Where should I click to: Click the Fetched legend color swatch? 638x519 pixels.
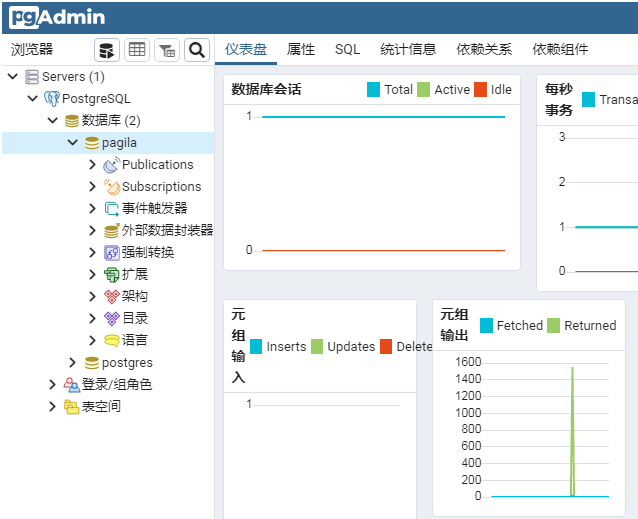(x=487, y=325)
